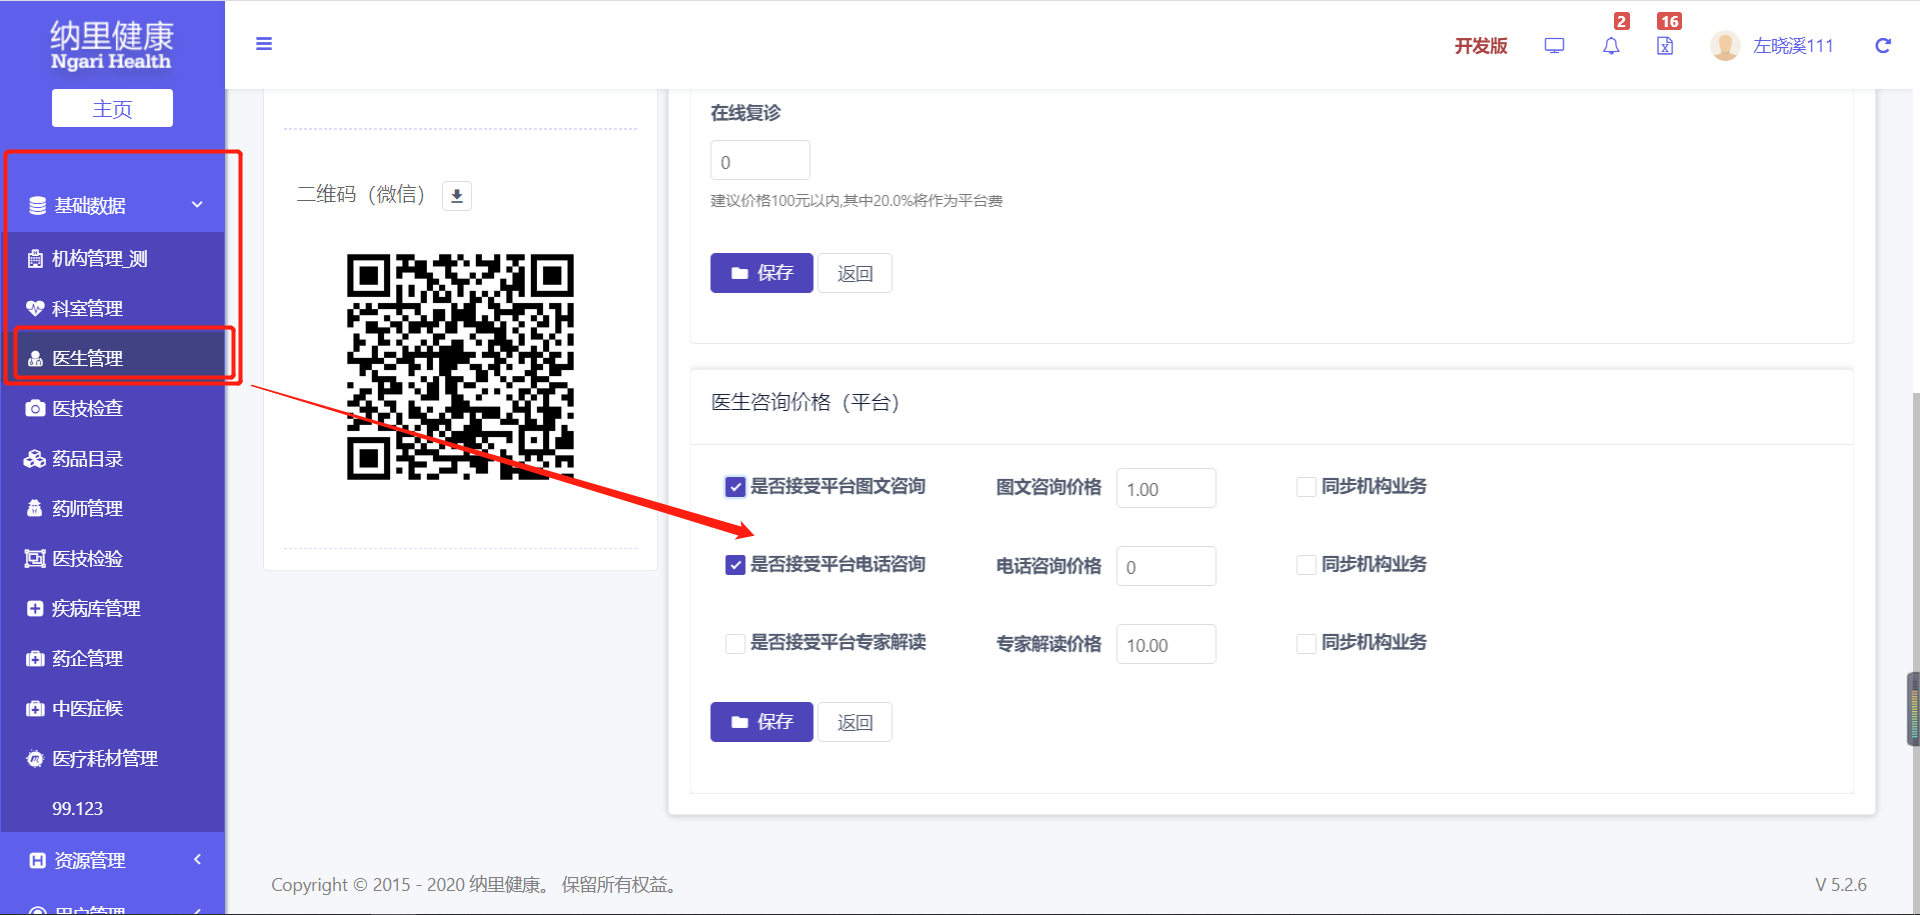The width and height of the screenshot is (1920, 915).
Task: Open 医技检查 menu item
Action: click(113, 409)
